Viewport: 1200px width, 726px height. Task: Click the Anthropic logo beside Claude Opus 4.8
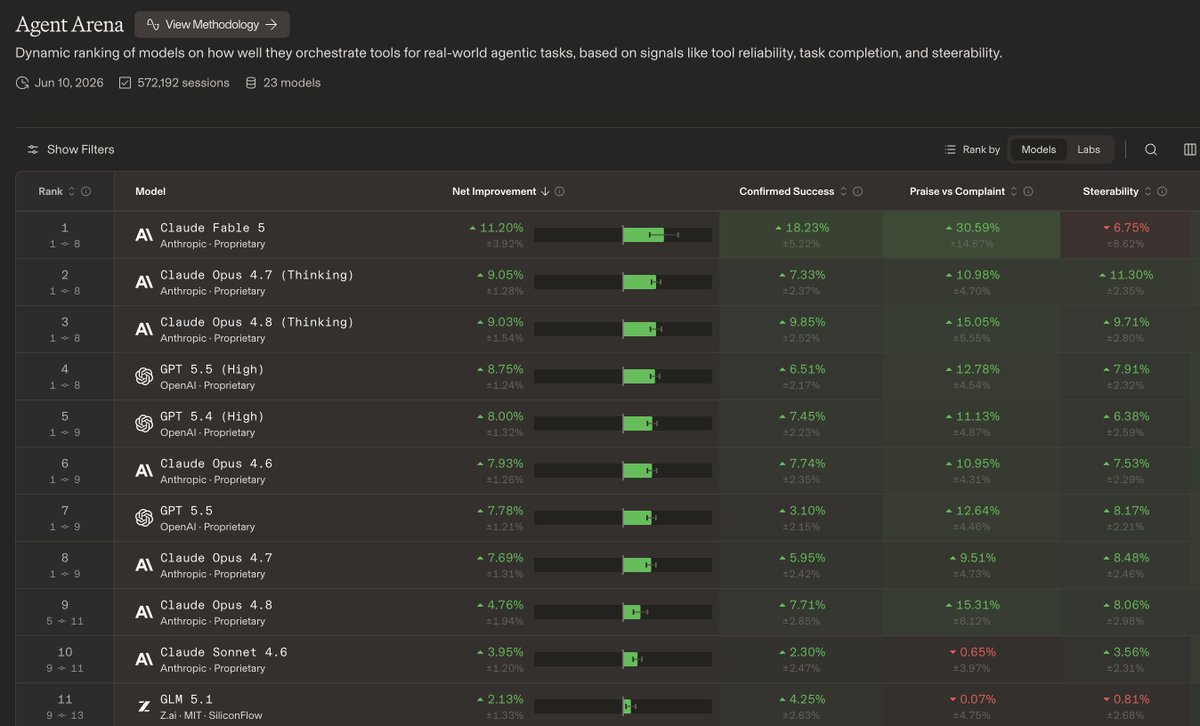pyautogui.click(x=144, y=612)
